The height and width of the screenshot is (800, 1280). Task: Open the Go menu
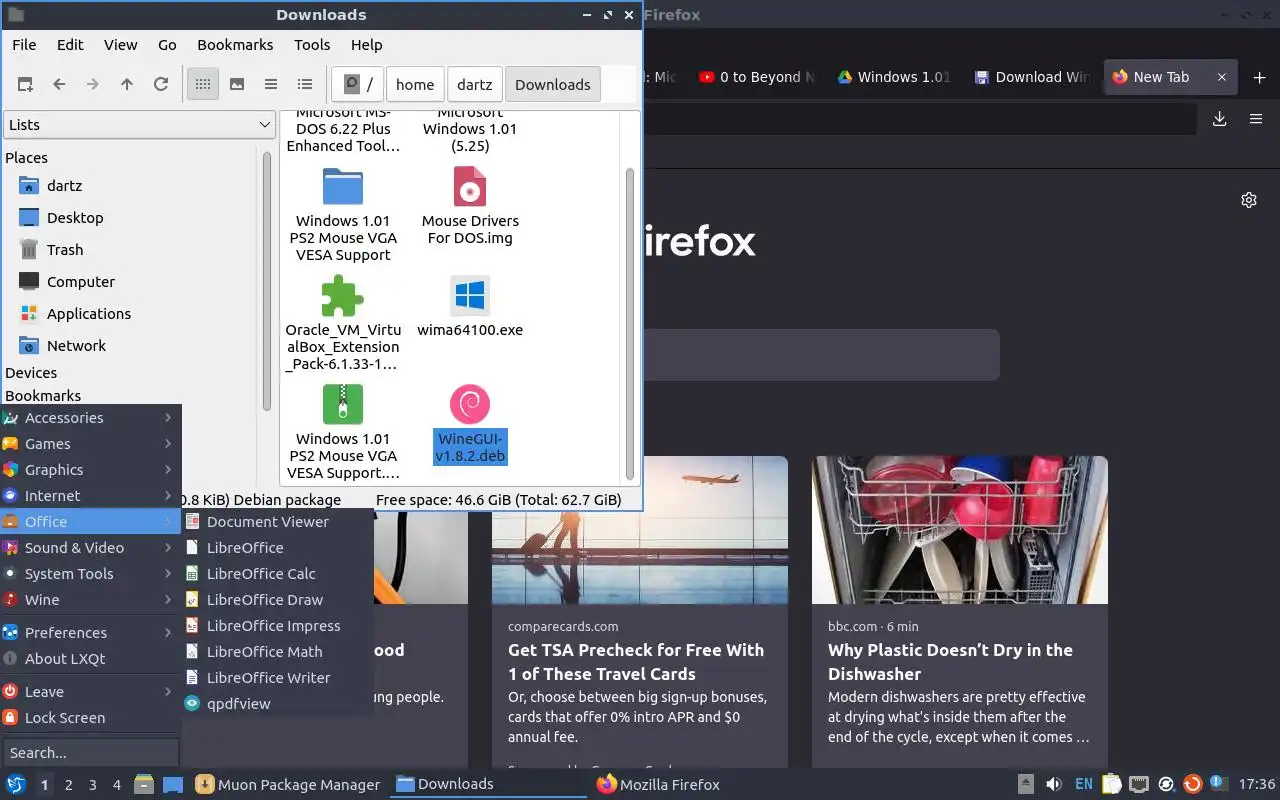(x=167, y=45)
